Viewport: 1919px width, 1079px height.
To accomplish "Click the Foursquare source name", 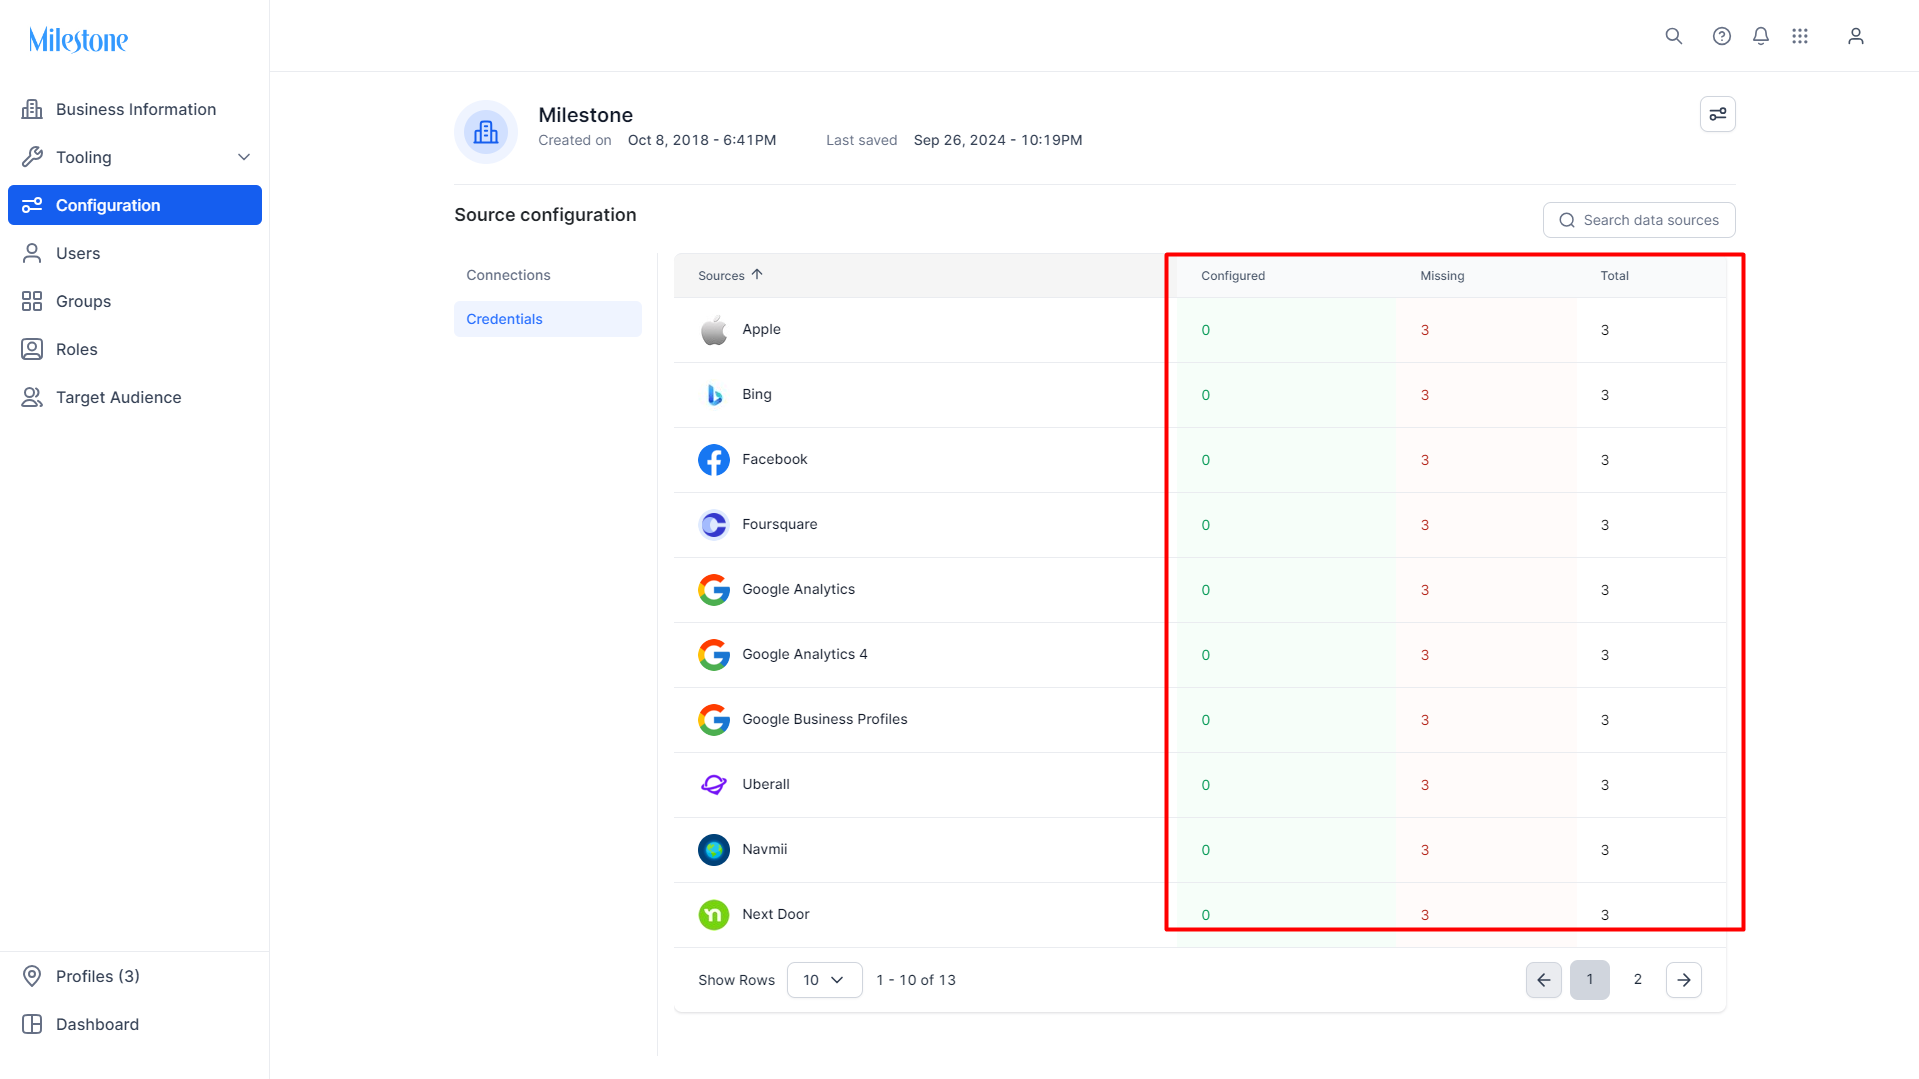I will click(779, 524).
